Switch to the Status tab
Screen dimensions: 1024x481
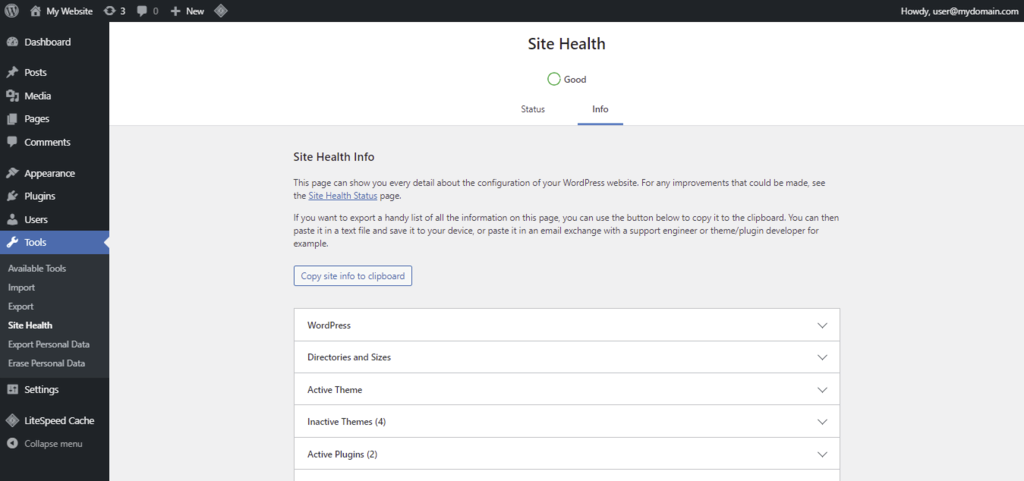[533, 109]
